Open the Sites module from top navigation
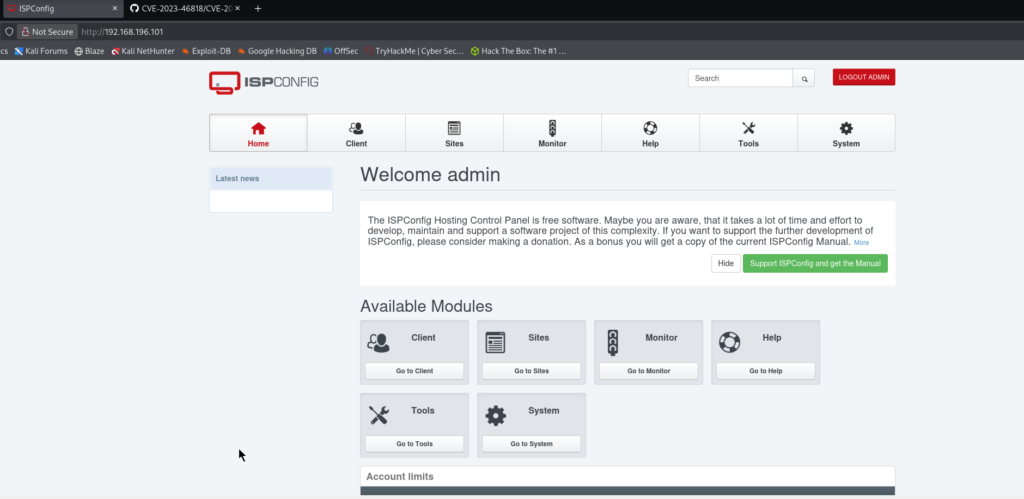 point(454,133)
